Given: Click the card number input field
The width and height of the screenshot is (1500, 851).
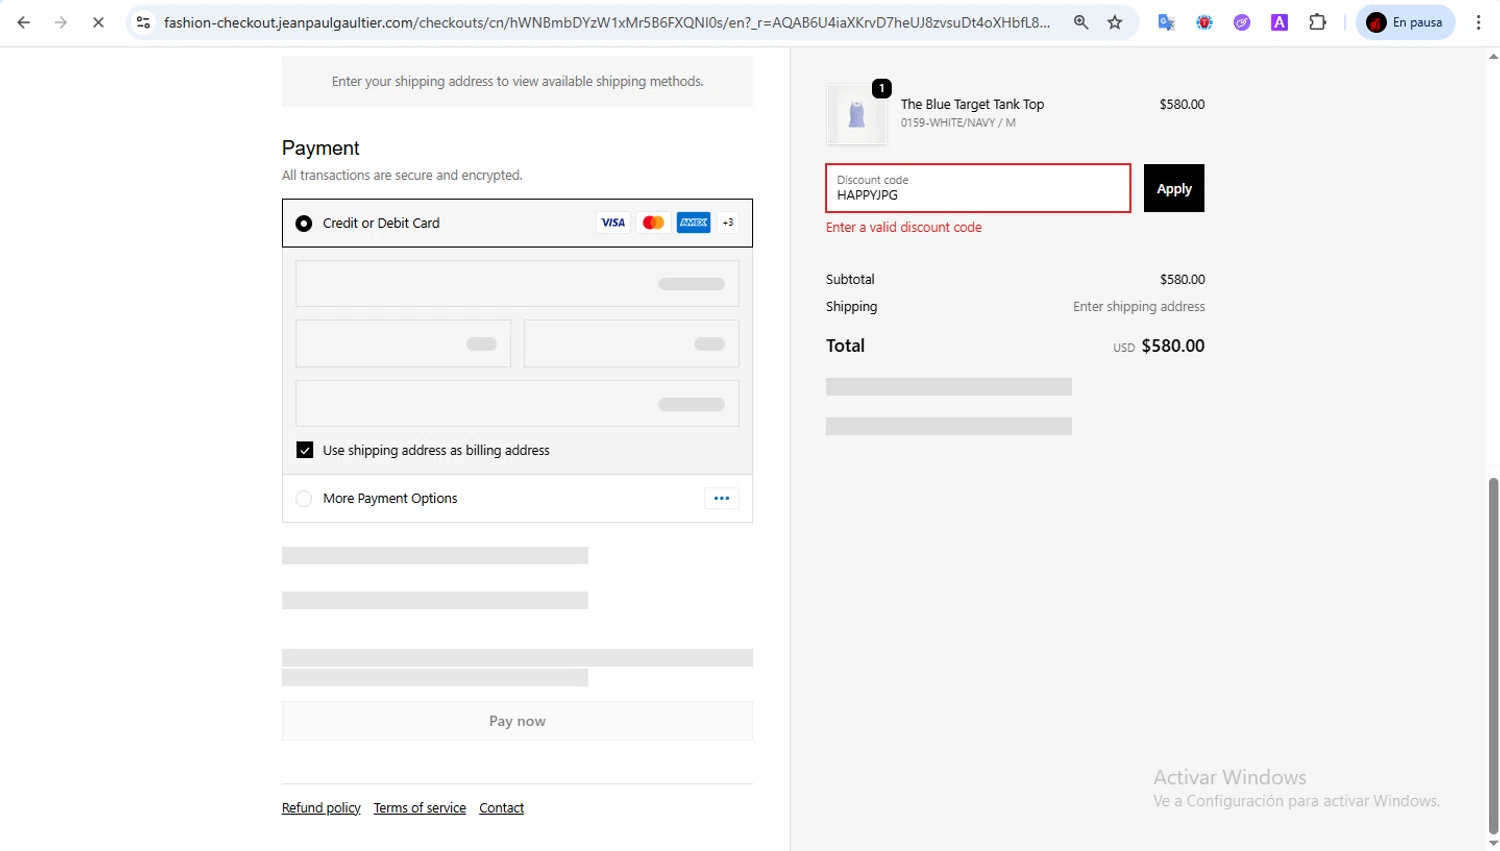Looking at the screenshot, I should click(x=517, y=284).
